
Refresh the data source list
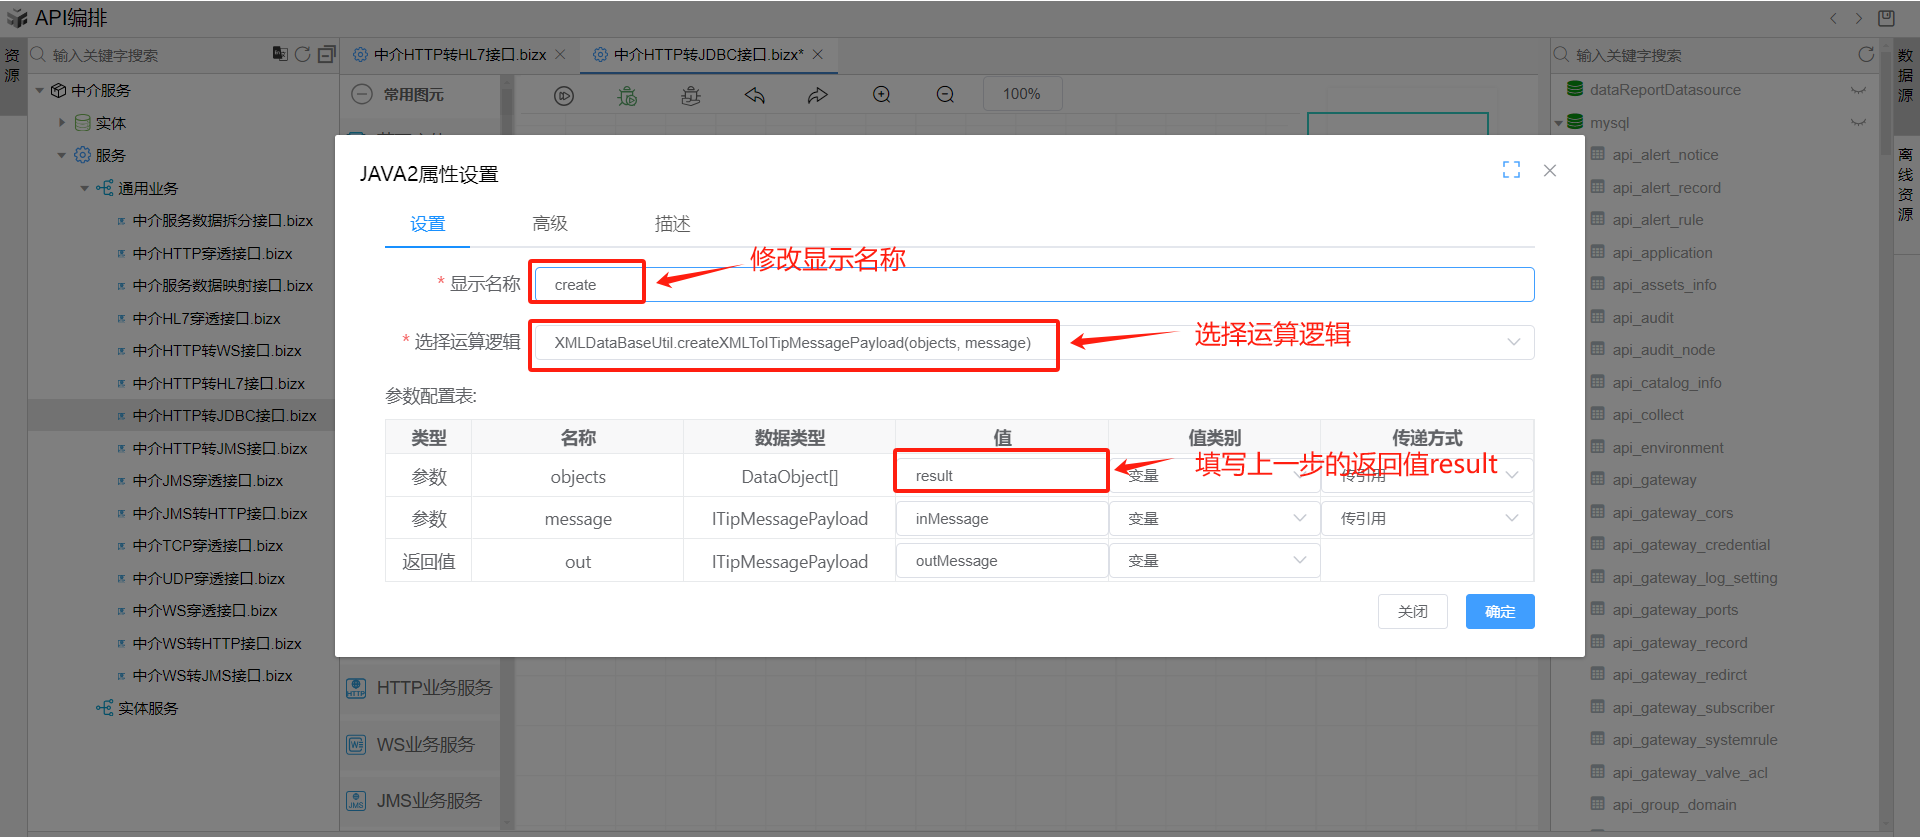1865,55
